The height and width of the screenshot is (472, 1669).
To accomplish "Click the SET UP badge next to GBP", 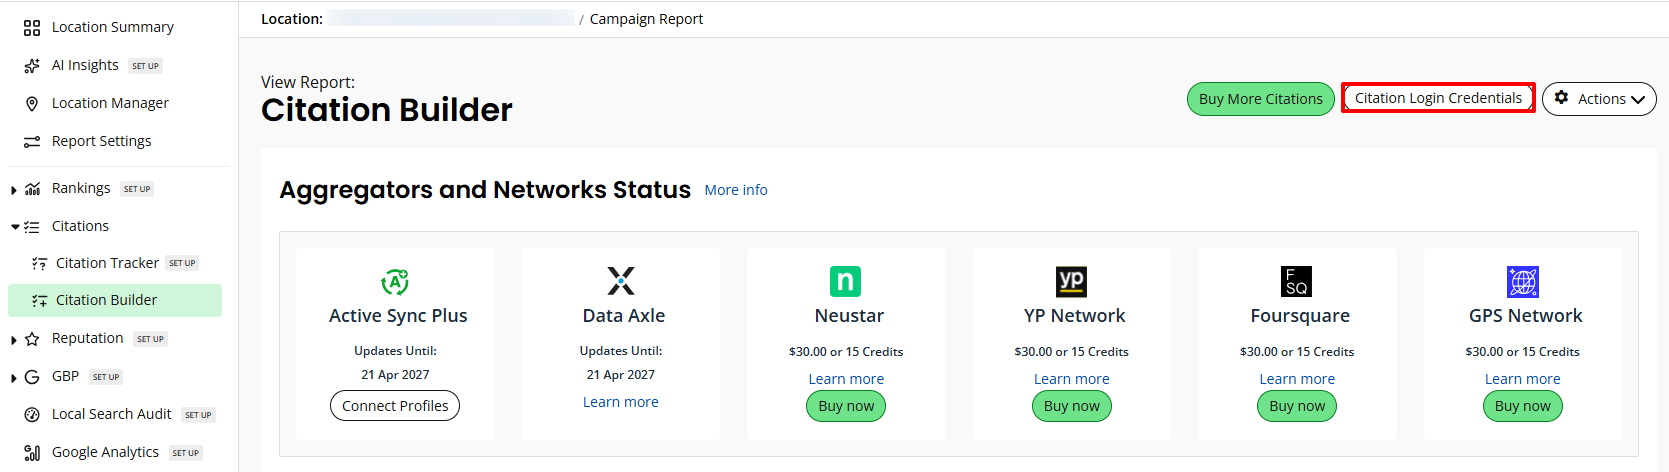I will (x=106, y=377).
